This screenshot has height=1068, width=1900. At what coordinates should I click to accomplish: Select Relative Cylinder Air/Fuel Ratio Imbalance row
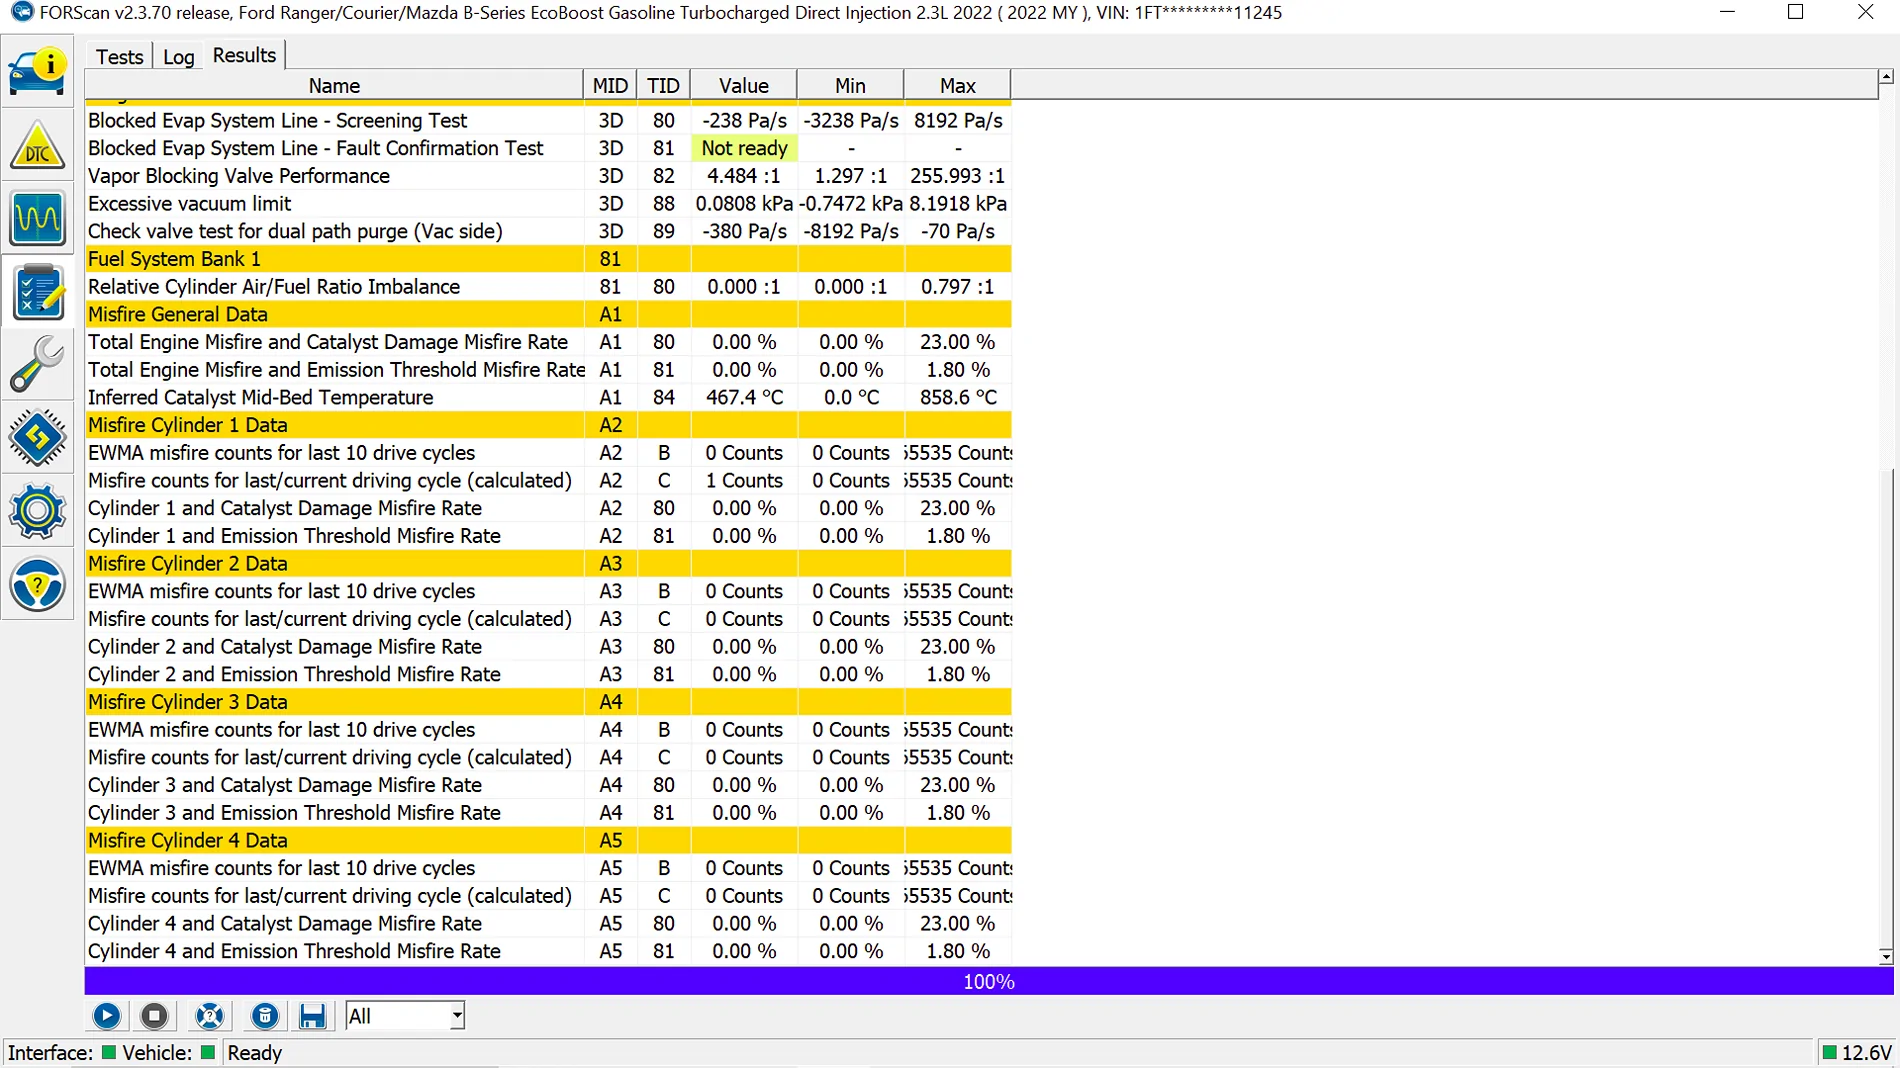click(548, 287)
